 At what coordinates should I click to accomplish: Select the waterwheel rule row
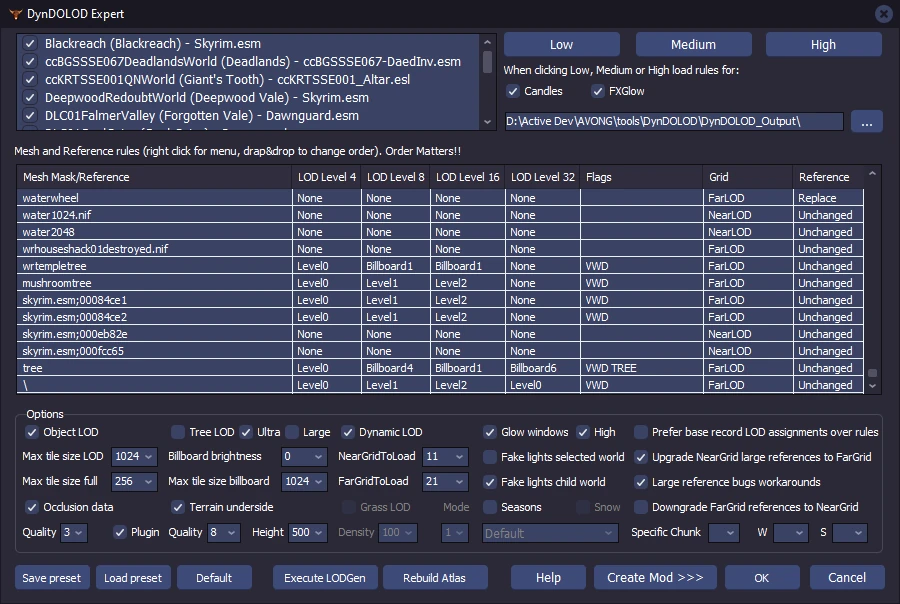(440, 198)
